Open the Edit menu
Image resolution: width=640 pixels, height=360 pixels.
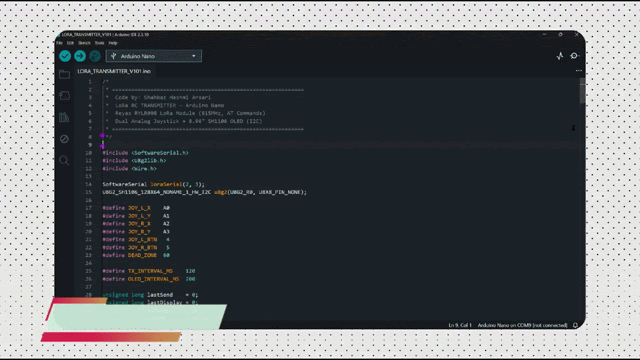[70, 43]
